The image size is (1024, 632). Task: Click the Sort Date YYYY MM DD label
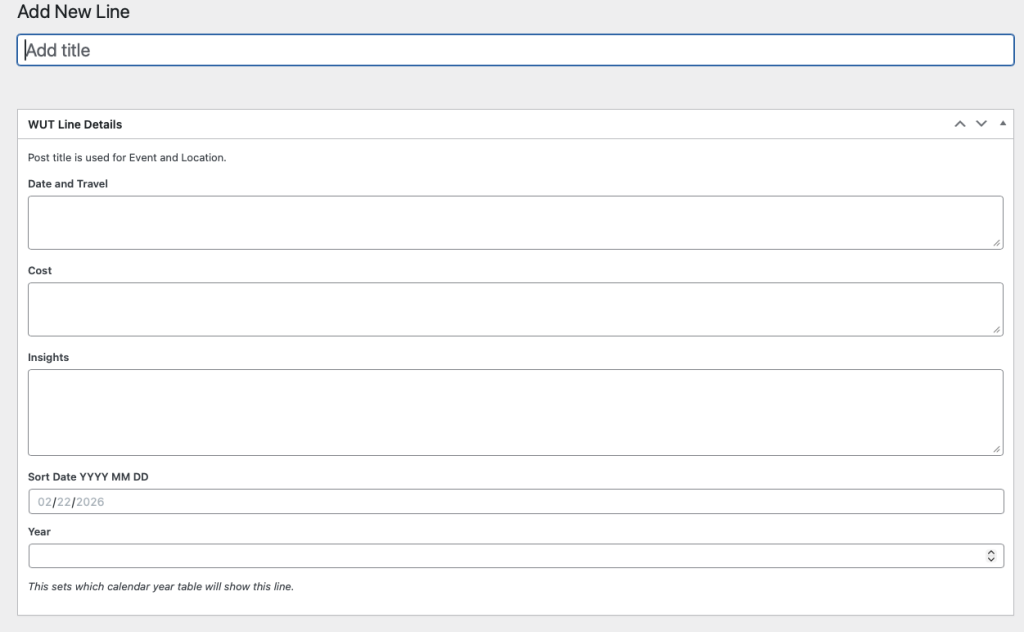pos(88,477)
